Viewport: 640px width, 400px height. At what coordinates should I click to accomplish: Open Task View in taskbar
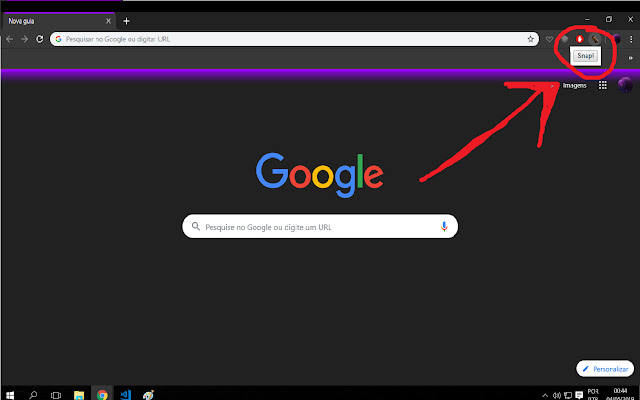tap(56, 395)
